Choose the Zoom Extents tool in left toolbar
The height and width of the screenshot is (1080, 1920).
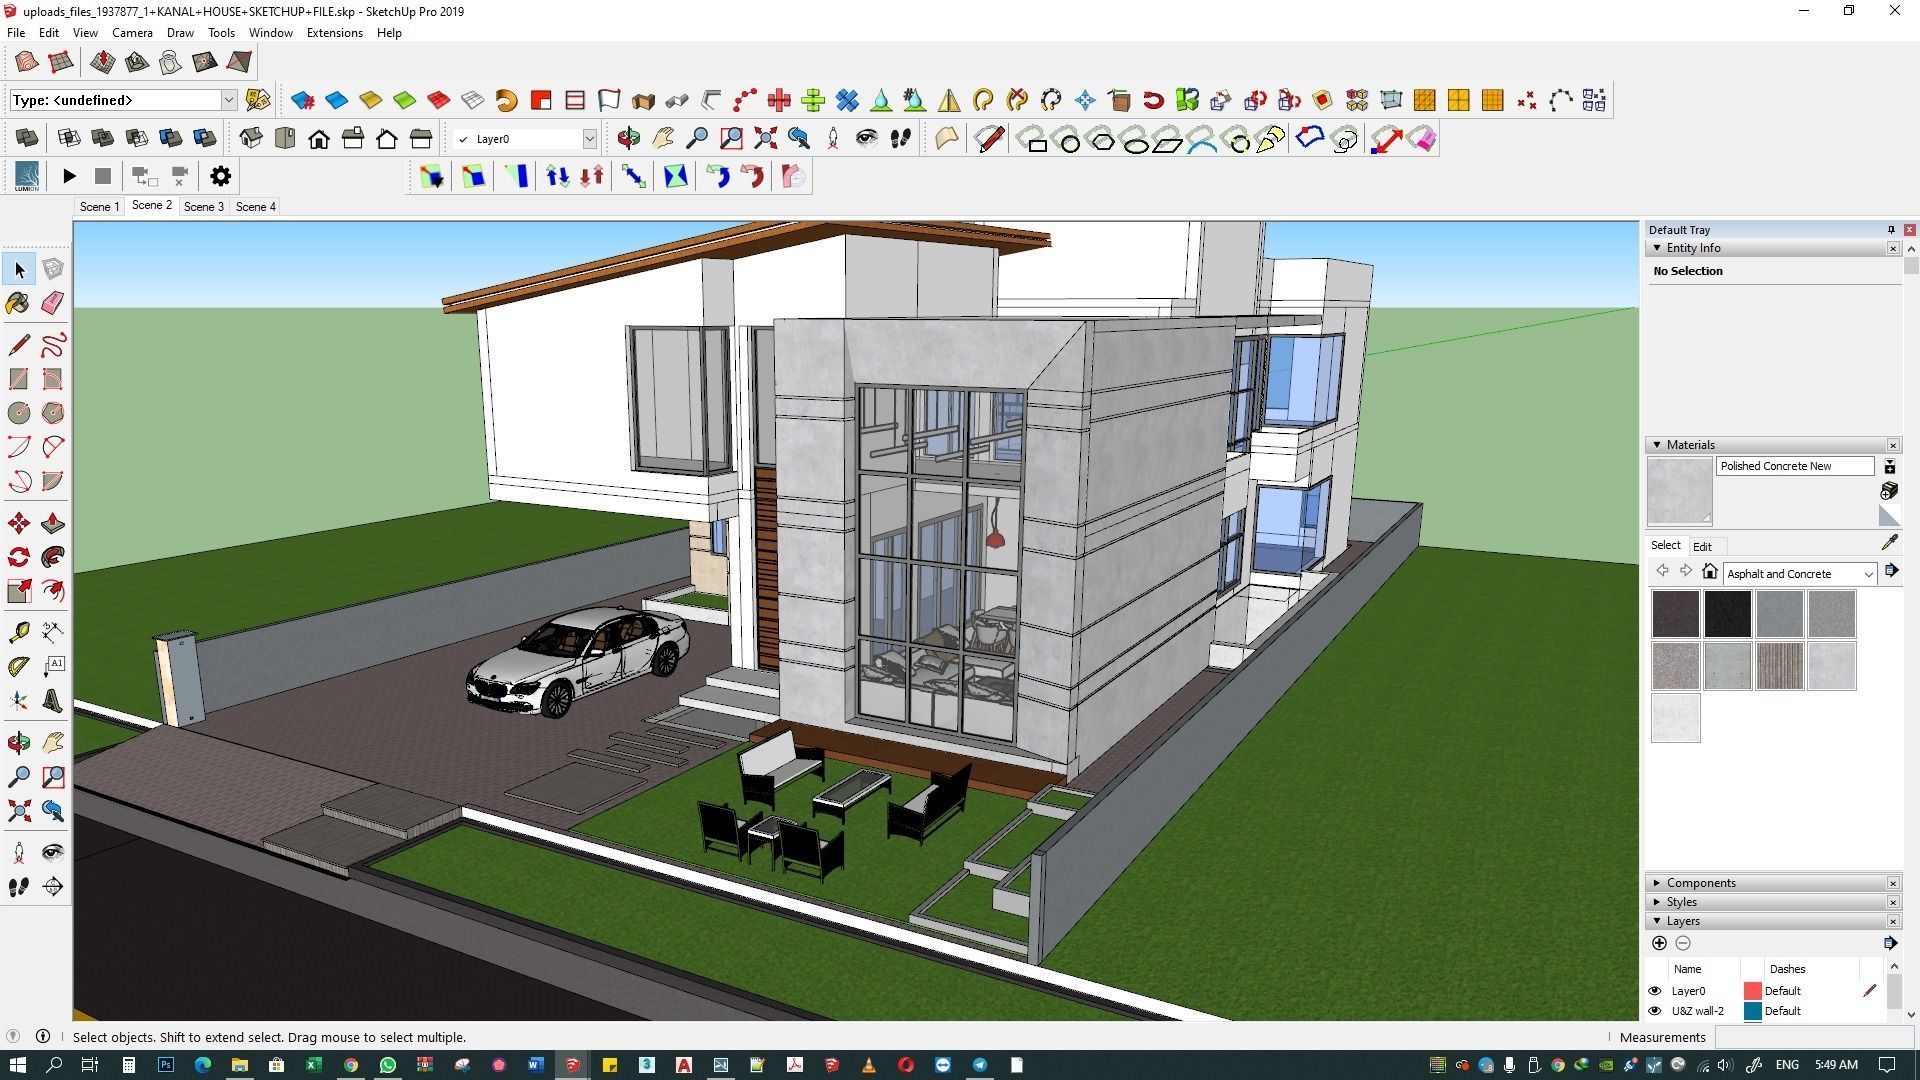(x=19, y=810)
